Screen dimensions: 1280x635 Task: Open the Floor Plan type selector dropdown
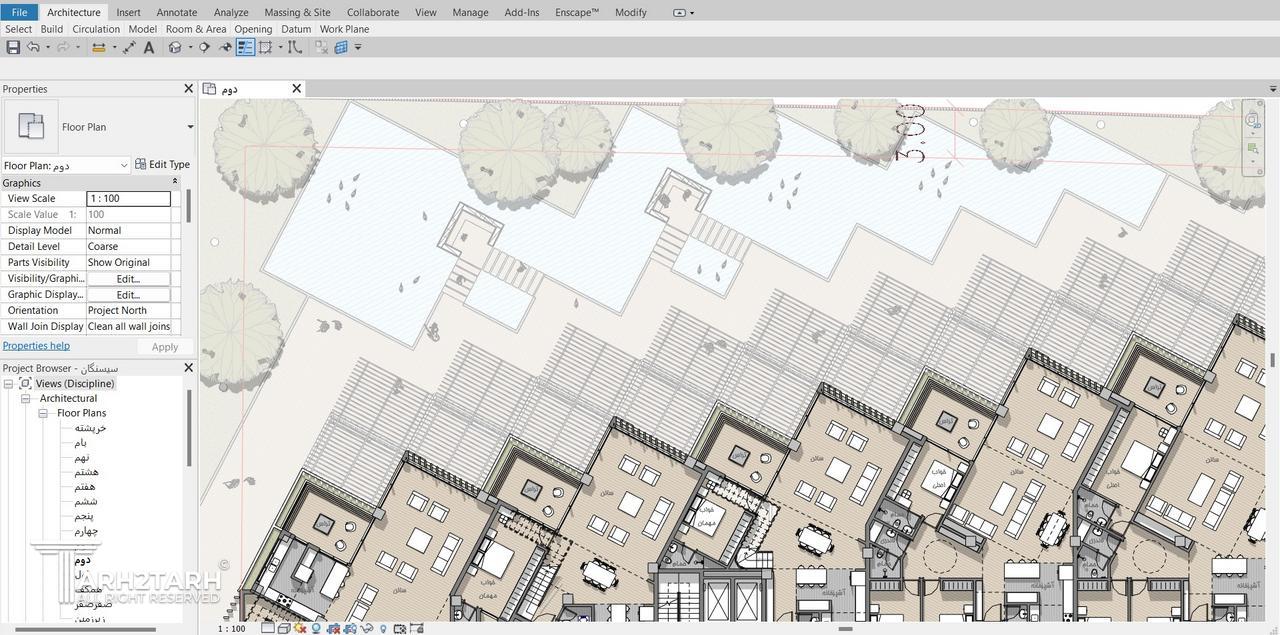coord(190,127)
